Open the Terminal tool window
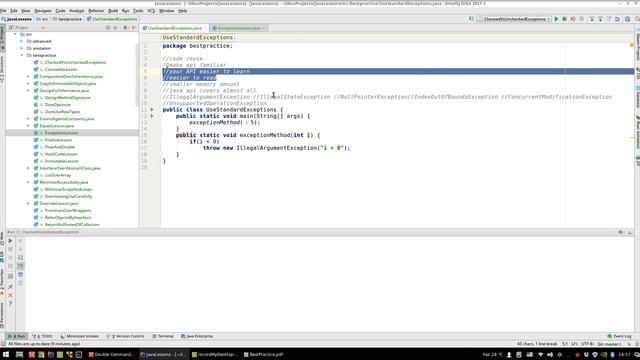This screenshot has height=360, width=640. click(163, 336)
